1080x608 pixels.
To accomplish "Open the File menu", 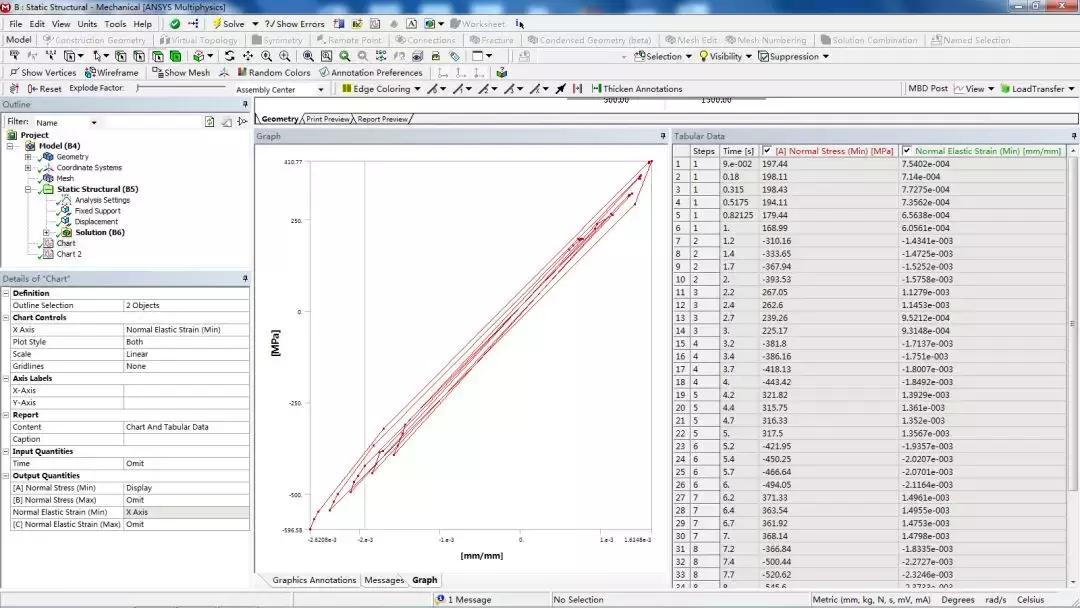I will 16,23.
